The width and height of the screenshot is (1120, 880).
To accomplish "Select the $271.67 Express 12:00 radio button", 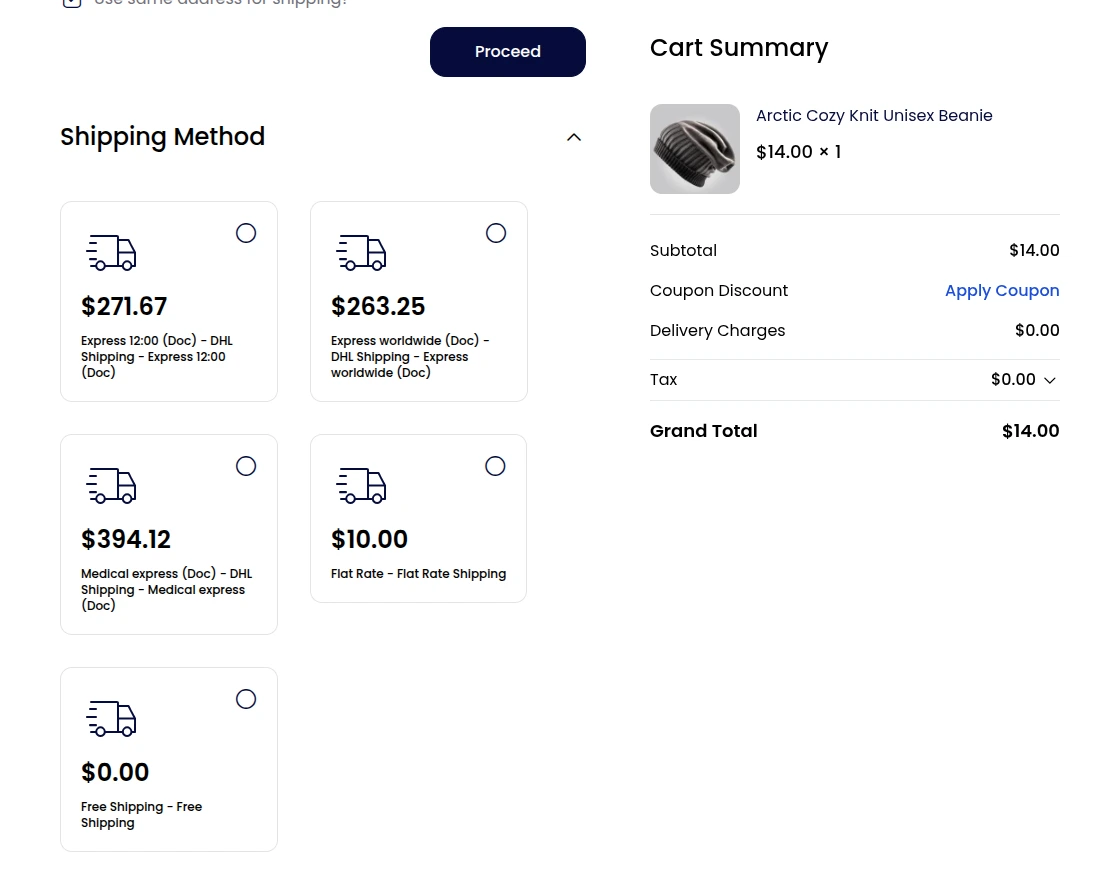I will pos(246,233).
